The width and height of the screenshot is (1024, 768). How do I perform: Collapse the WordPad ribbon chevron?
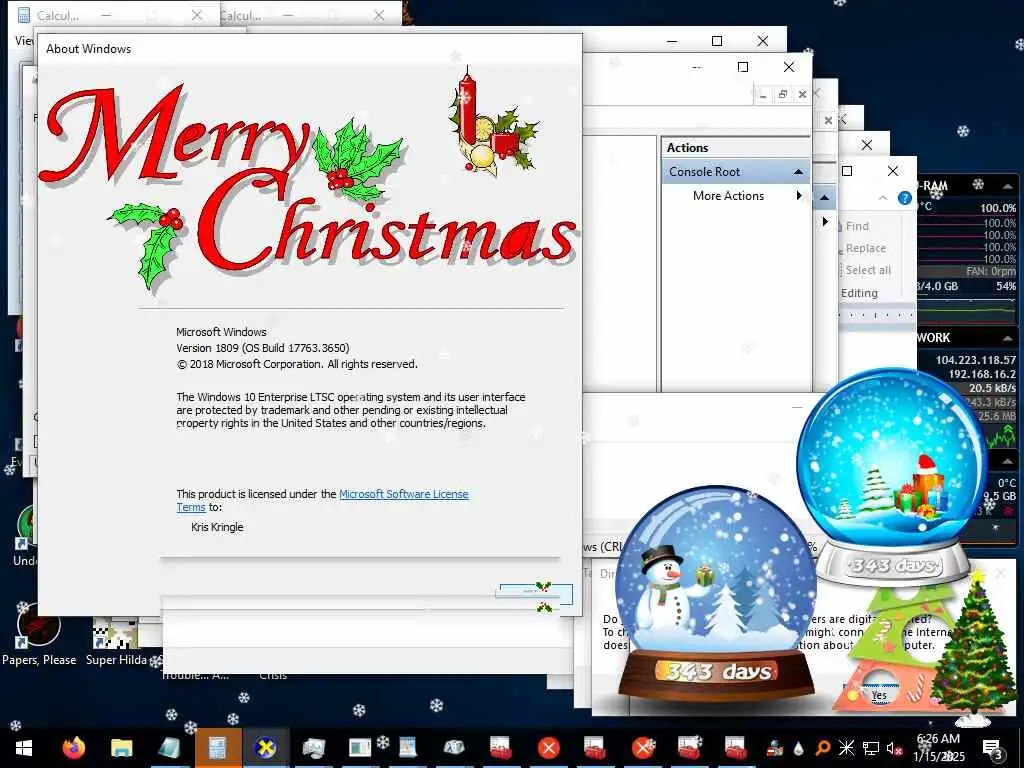click(x=883, y=198)
